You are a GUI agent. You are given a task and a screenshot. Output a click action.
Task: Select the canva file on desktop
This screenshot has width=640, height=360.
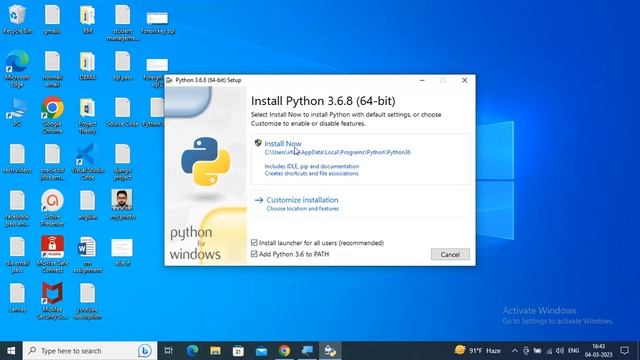(17, 297)
